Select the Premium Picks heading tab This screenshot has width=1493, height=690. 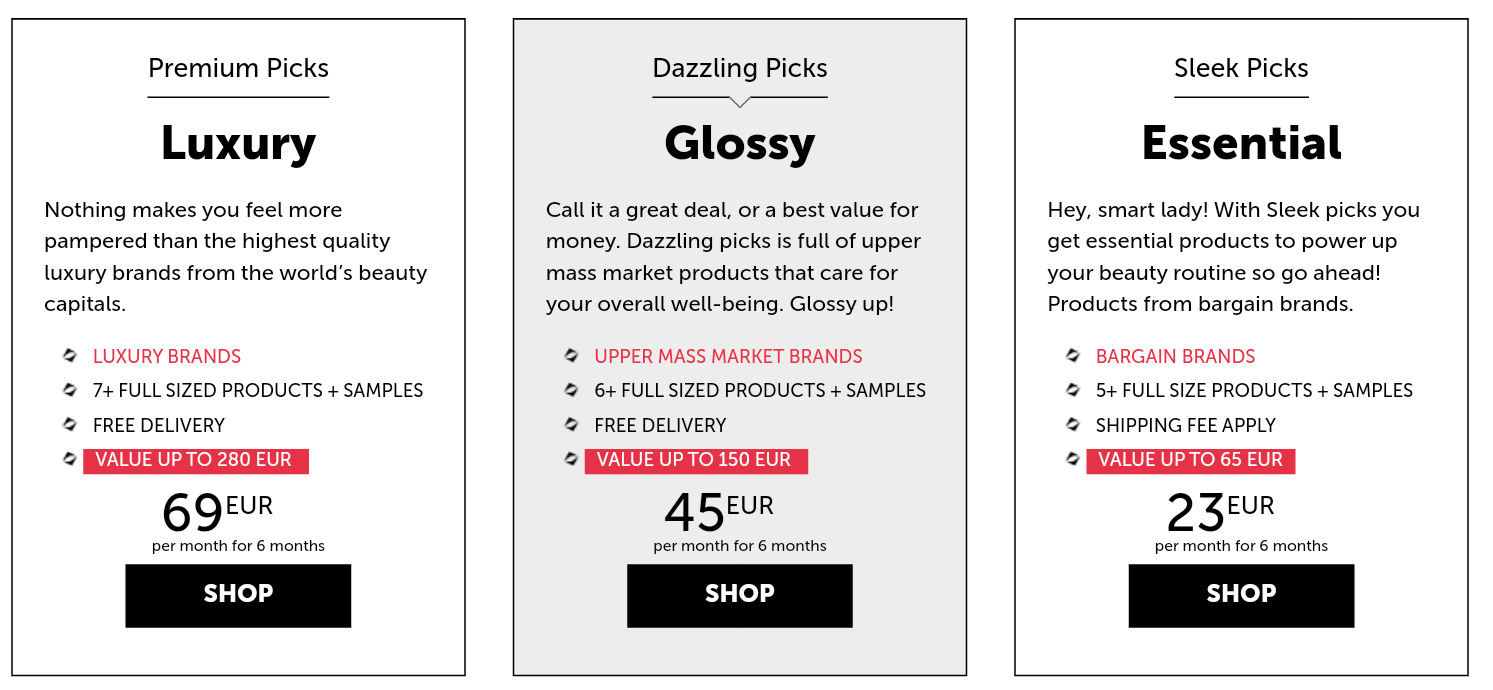tap(238, 68)
